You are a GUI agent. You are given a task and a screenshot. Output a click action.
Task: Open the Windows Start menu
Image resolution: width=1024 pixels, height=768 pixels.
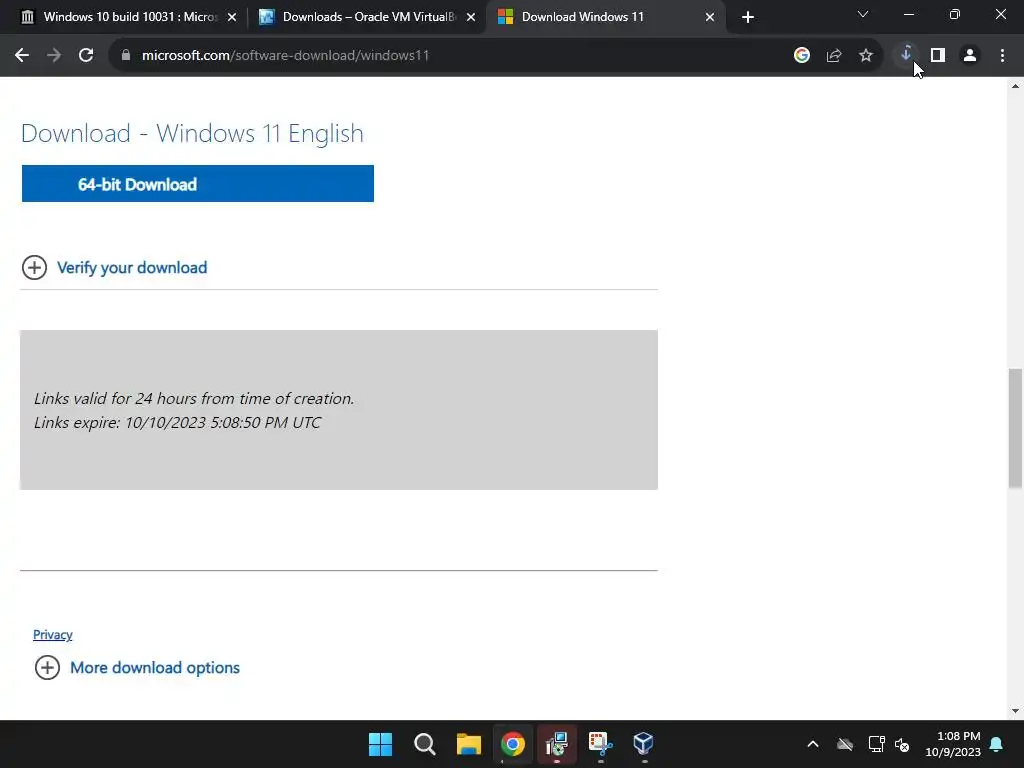point(381,744)
